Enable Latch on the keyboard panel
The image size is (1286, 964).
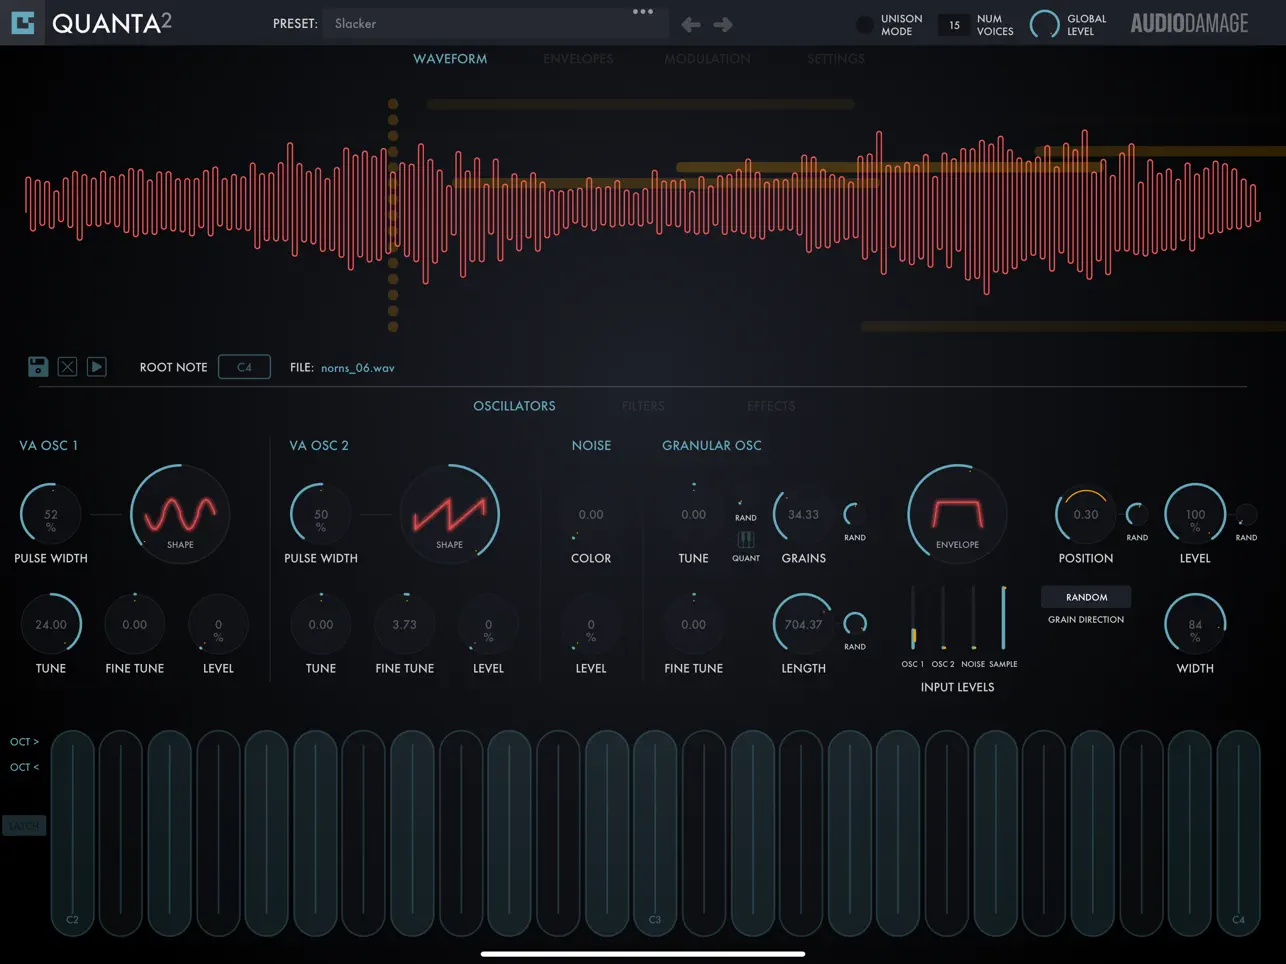pyautogui.click(x=23, y=825)
